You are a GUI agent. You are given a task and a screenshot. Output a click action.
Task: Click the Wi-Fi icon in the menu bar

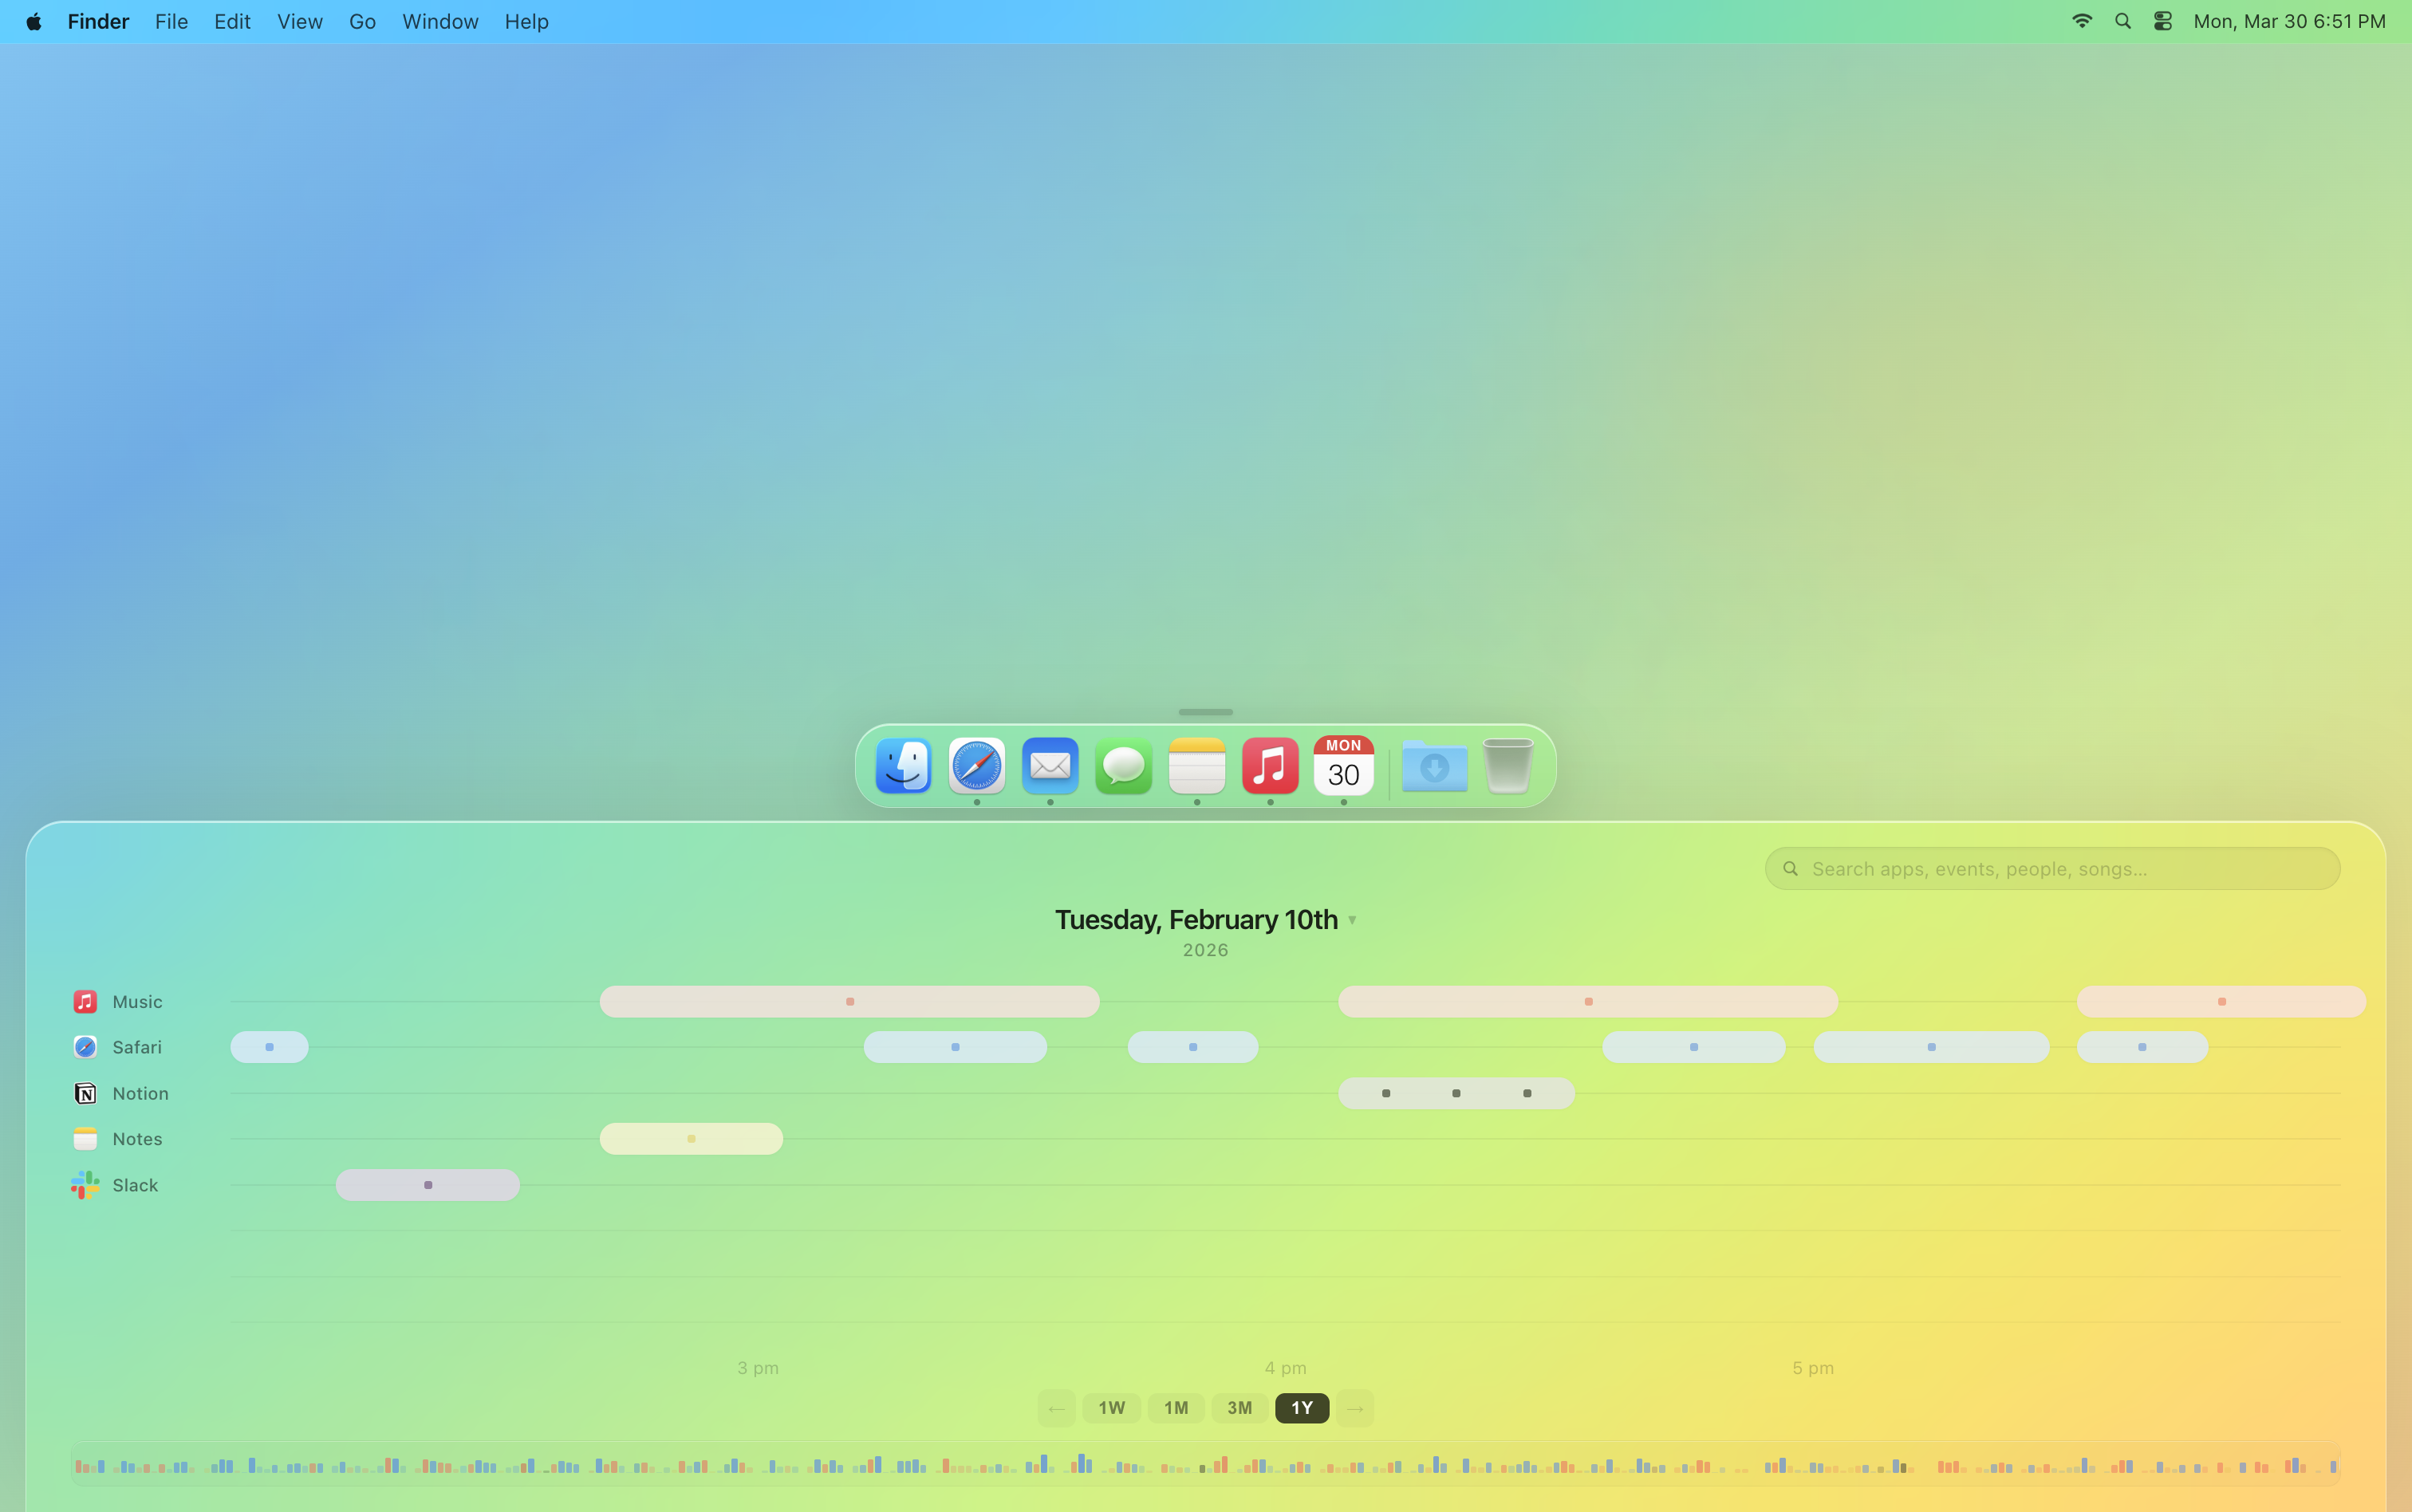[2082, 20]
